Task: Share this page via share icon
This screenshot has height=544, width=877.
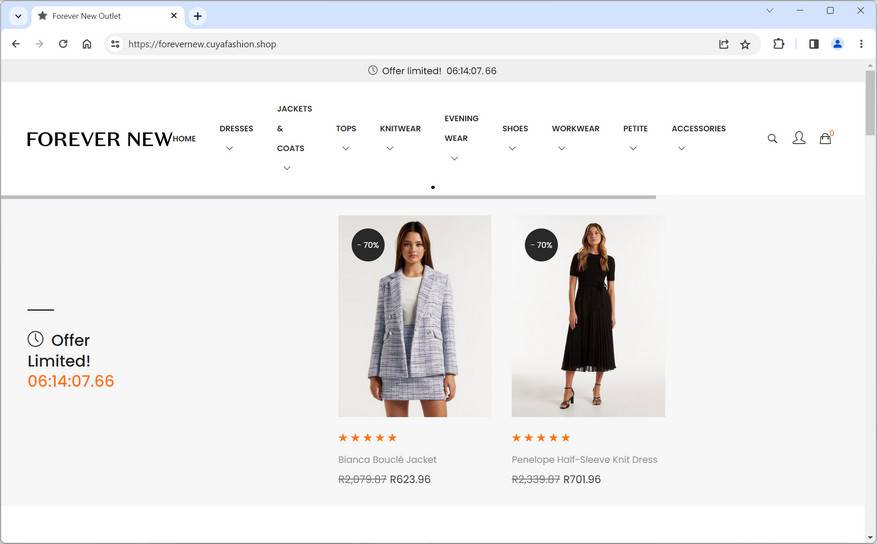Action: 723,44
